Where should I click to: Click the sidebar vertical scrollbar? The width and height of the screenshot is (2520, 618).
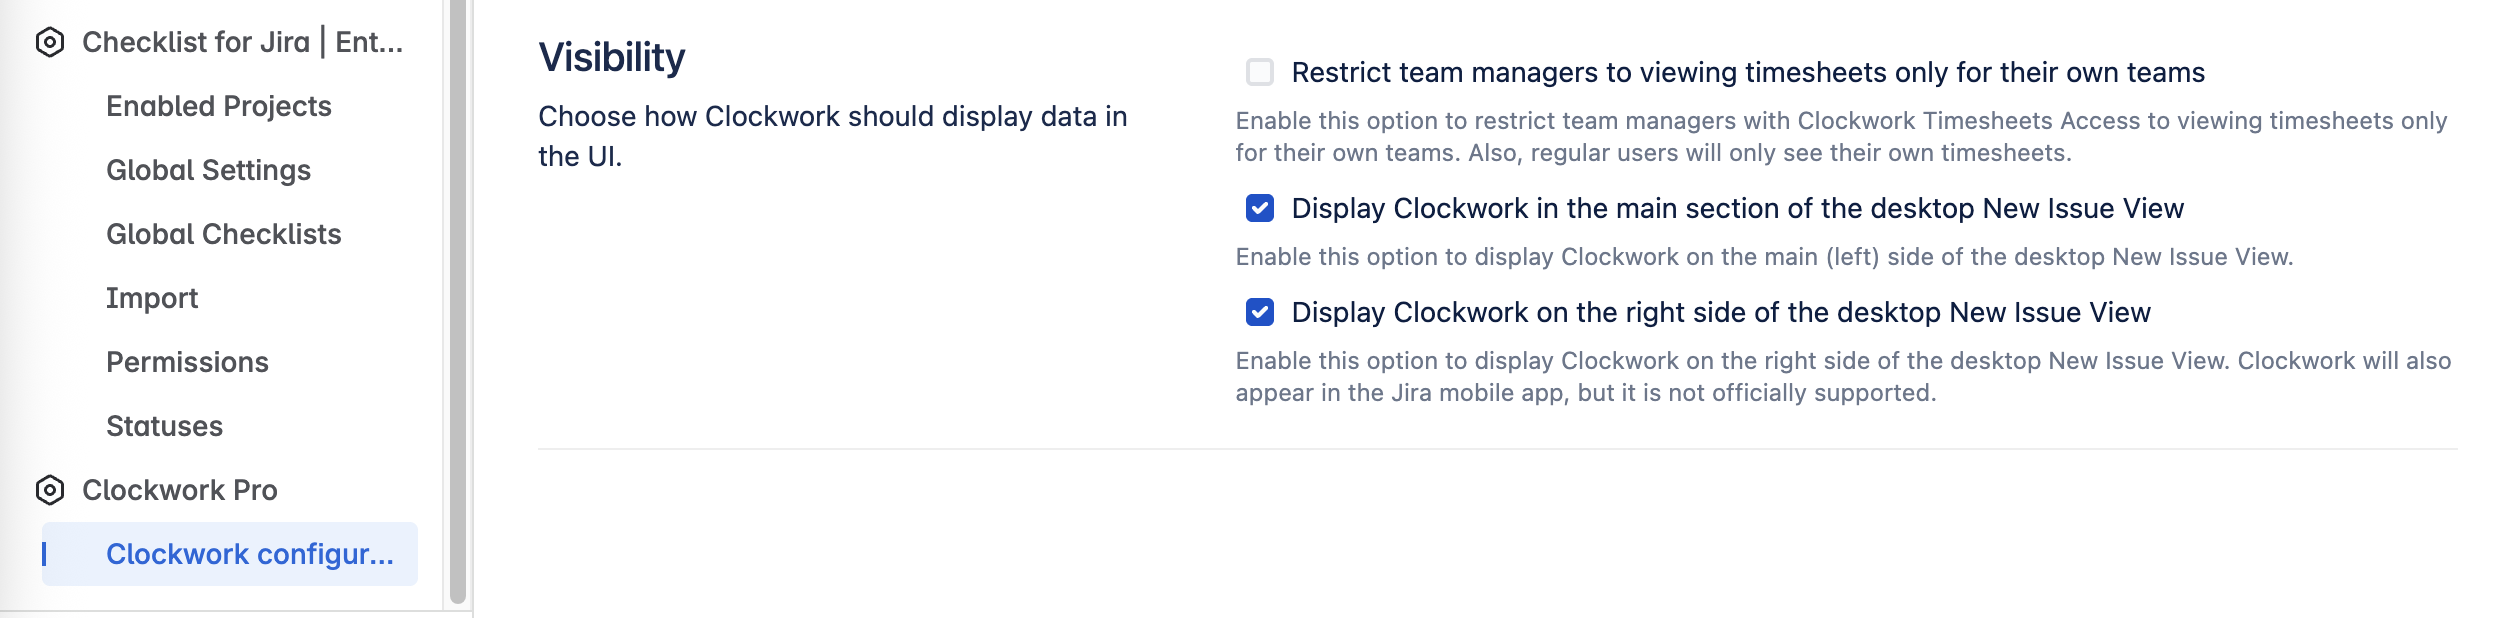[x=458, y=300]
